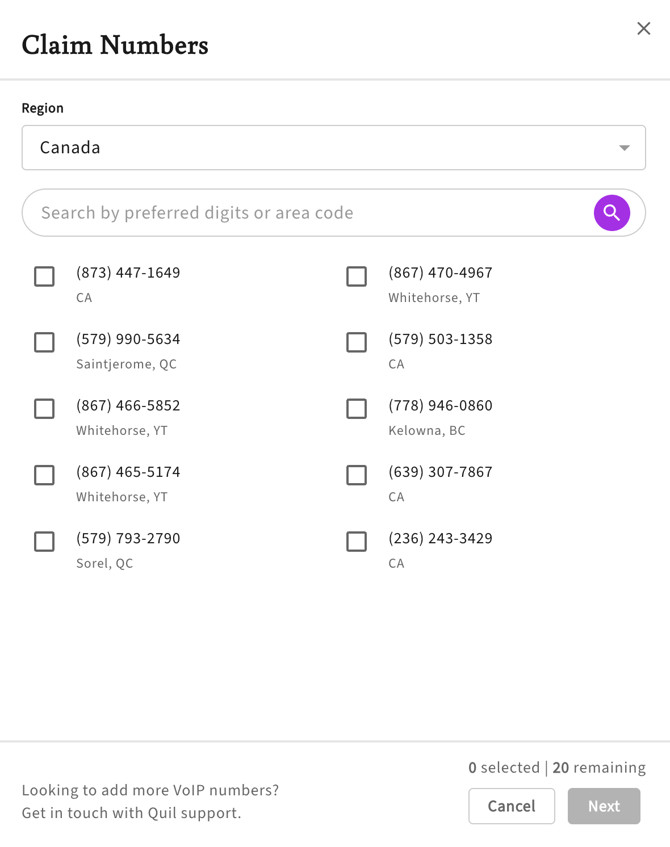Check the (867) 466-5852 Whitehorse number
The height and width of the screenshot is (847, 670).
(x=44, y=409)
